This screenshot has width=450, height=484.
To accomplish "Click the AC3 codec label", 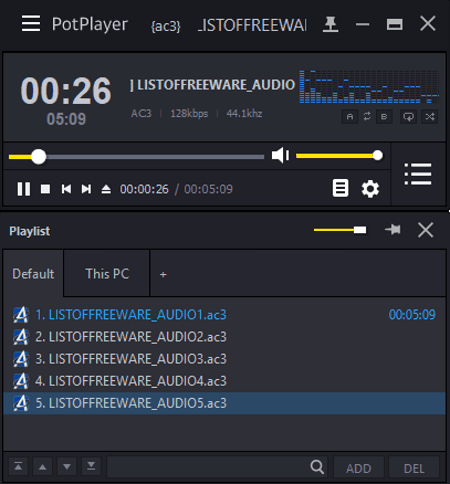I will pos(141,113).
